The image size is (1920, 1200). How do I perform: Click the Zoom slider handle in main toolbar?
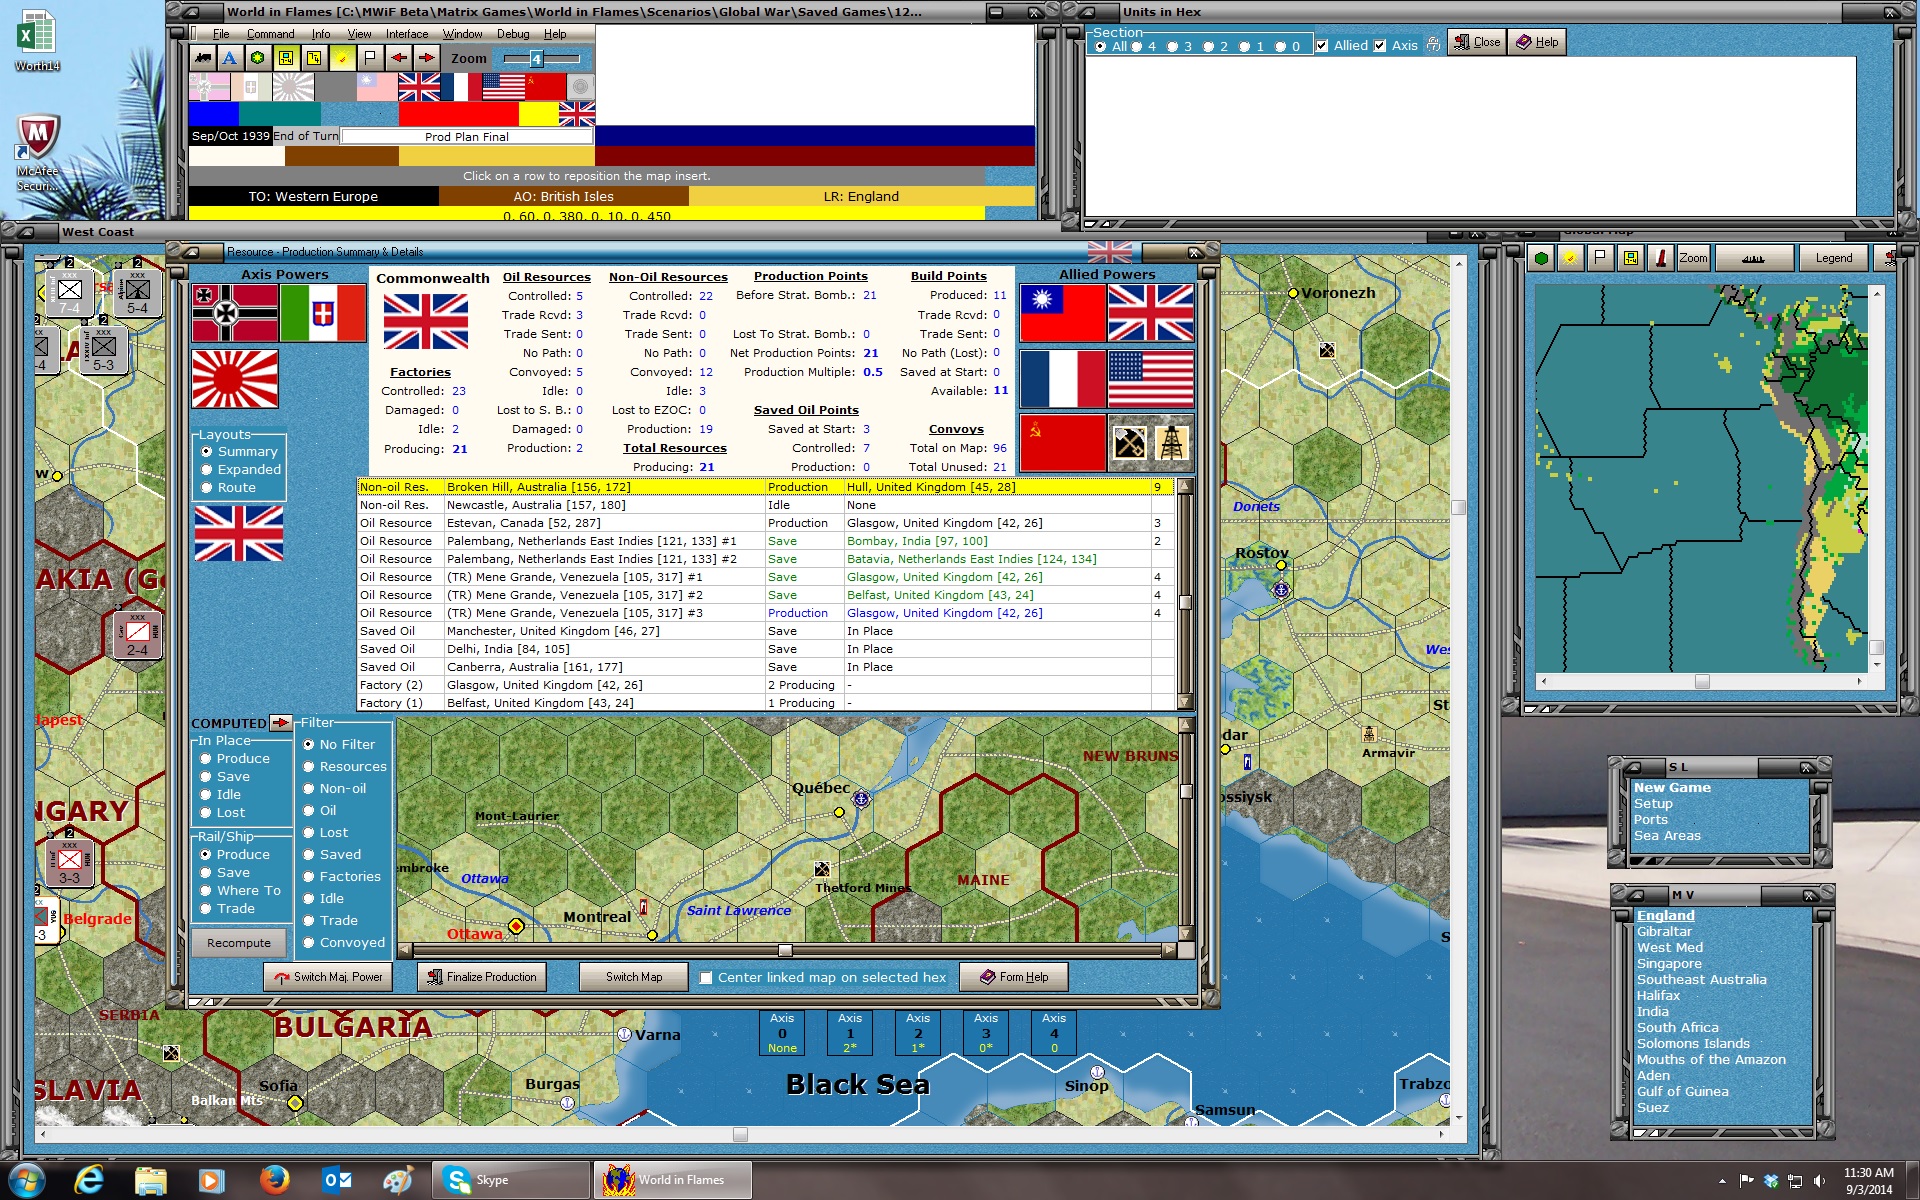tap(535, 59)
